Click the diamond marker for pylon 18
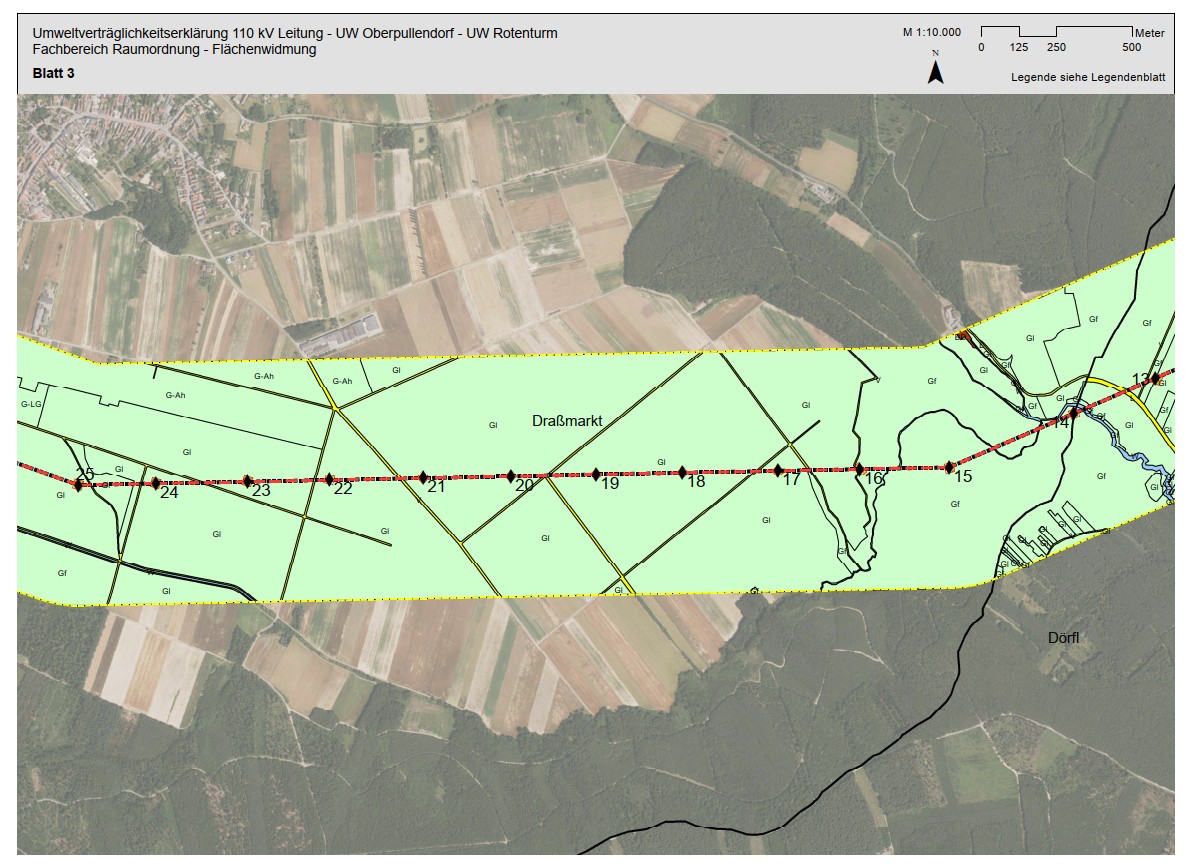 (x=683, y=472)
